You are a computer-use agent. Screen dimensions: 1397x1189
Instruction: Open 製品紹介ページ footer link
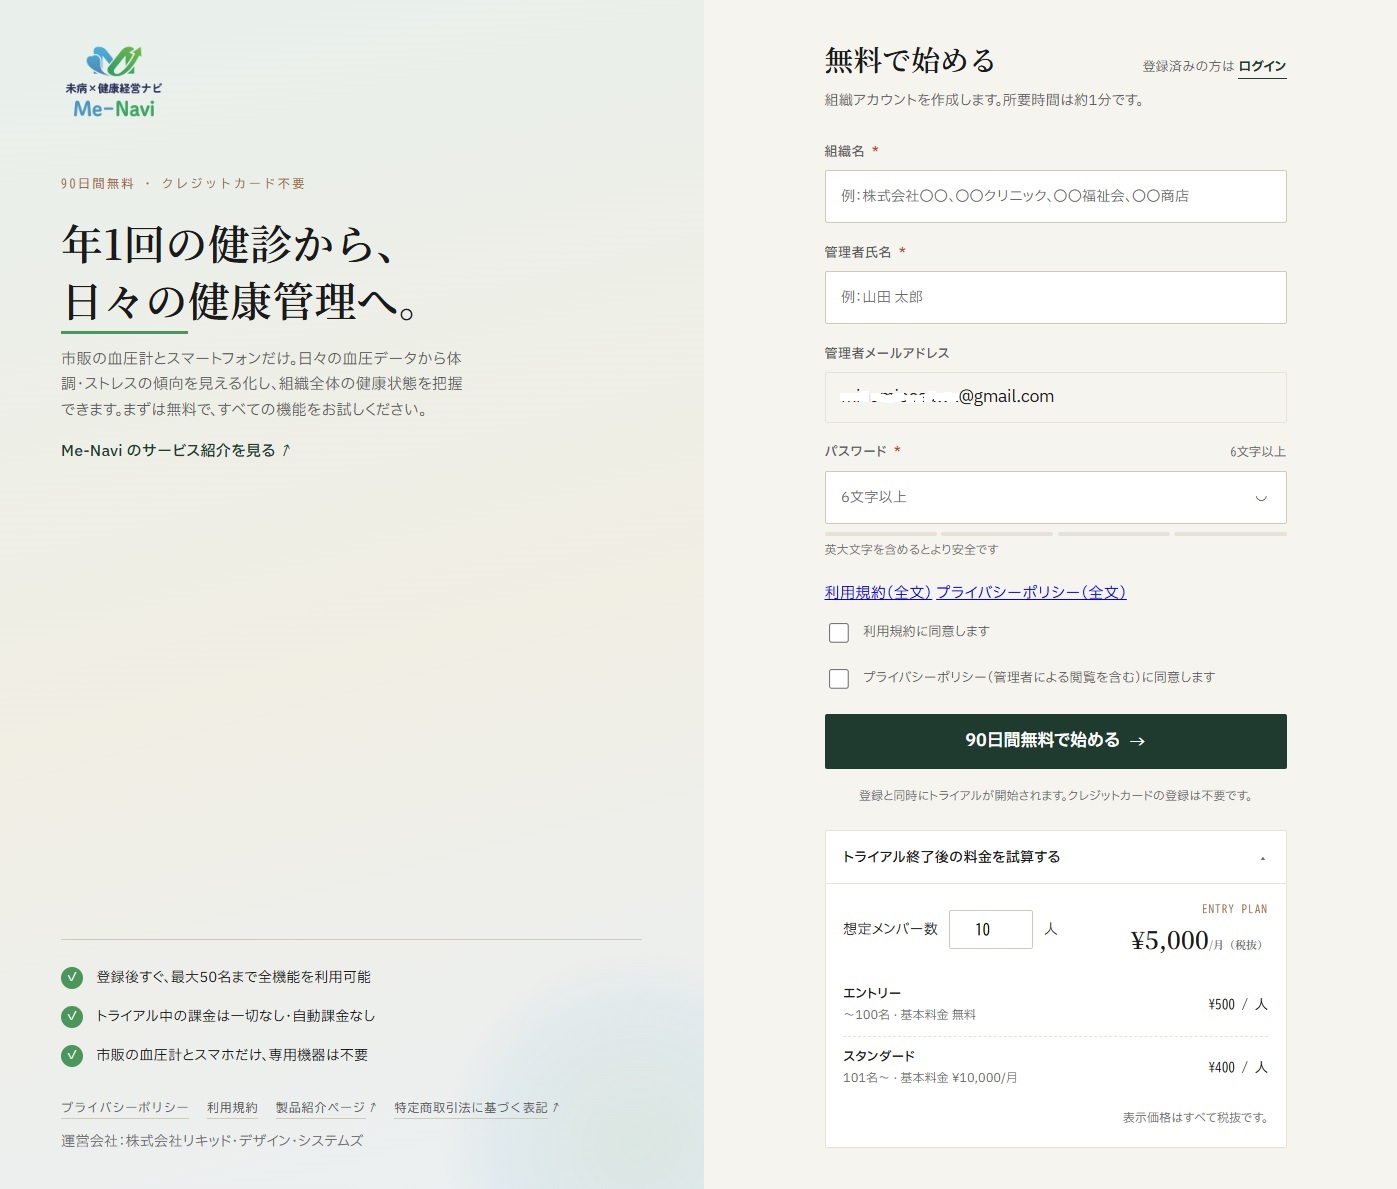pos(326,1107)
